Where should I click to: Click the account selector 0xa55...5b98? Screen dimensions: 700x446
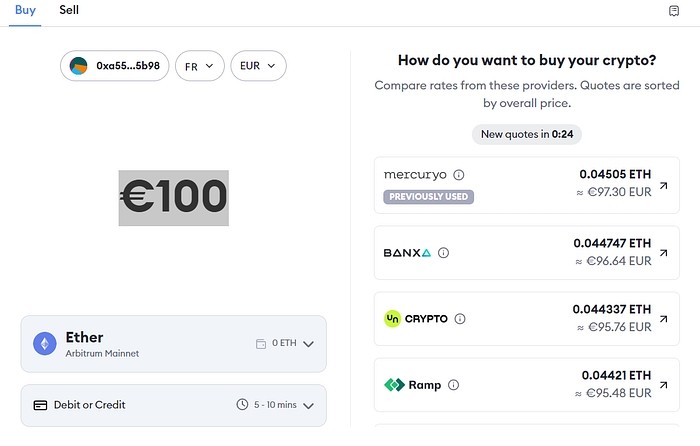(115, 67)
